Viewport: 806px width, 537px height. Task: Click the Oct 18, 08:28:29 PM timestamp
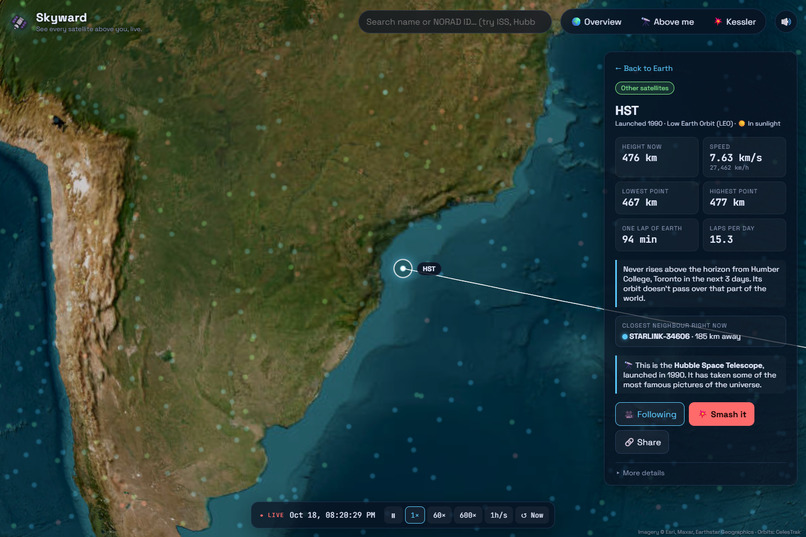coord(332,515)
